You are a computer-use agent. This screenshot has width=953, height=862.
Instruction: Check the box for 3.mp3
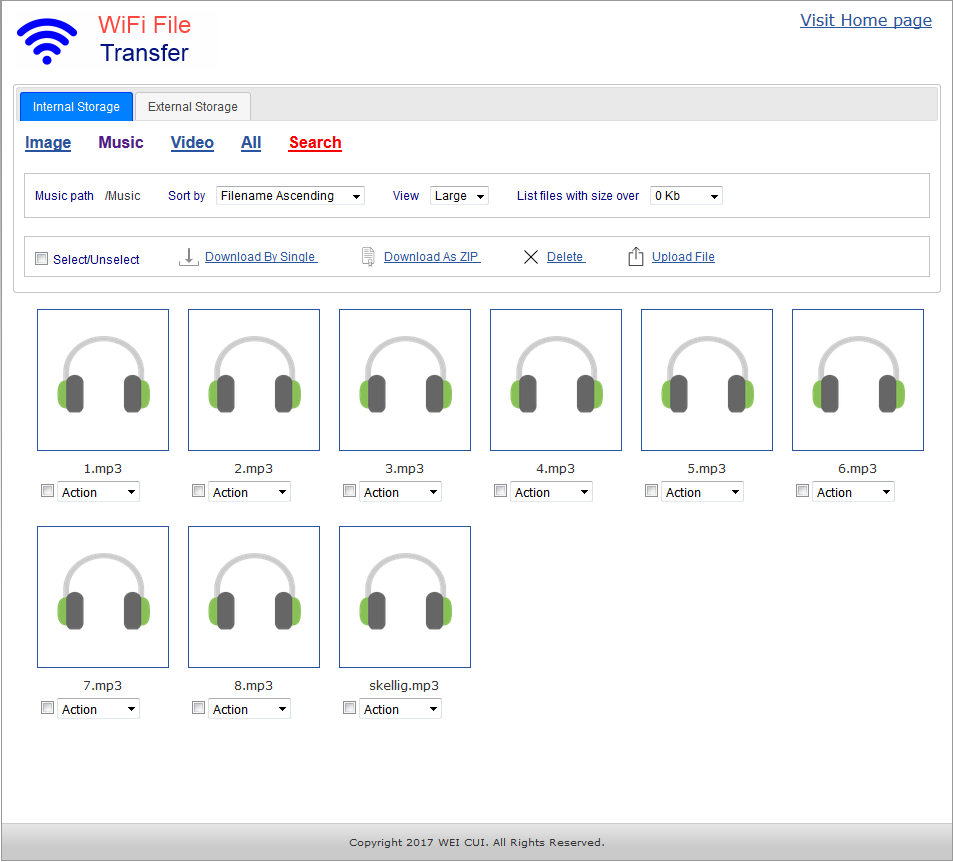[349, 491]
